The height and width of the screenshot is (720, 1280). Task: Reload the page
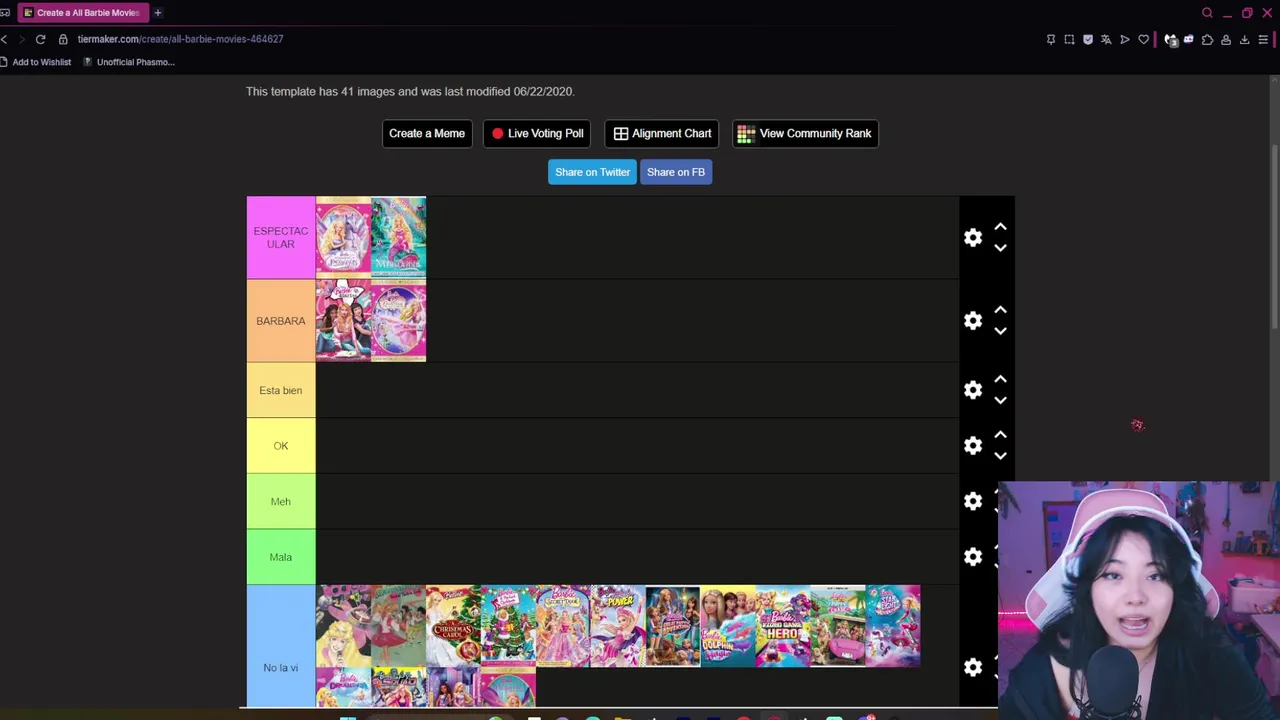[x=40, y=39]
